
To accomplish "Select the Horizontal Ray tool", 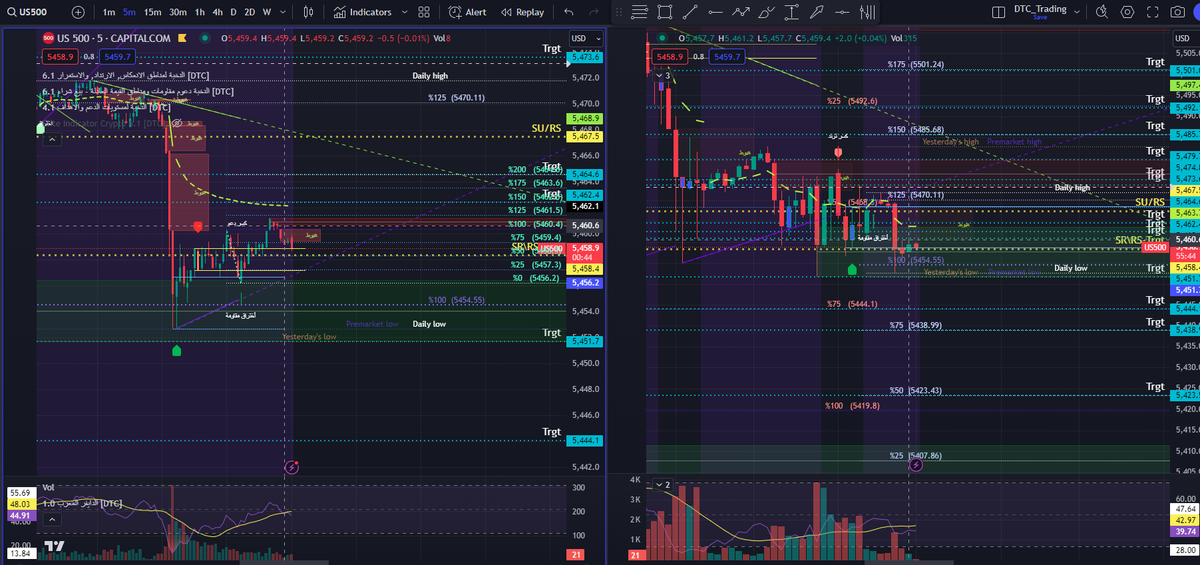I will point(715,12).
